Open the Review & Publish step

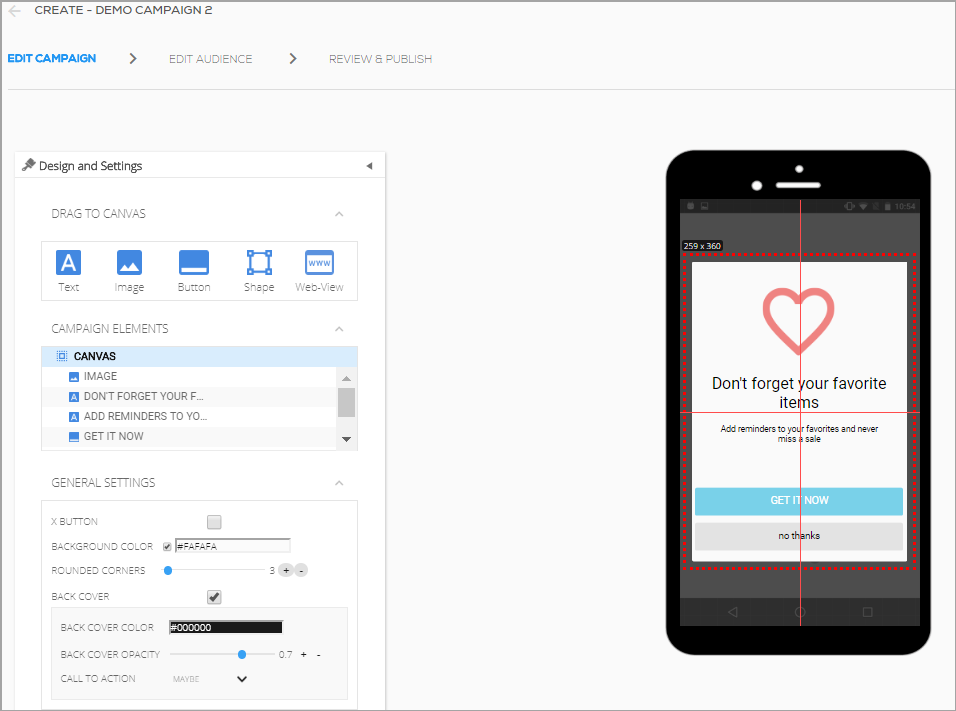(x=380, y=59)
